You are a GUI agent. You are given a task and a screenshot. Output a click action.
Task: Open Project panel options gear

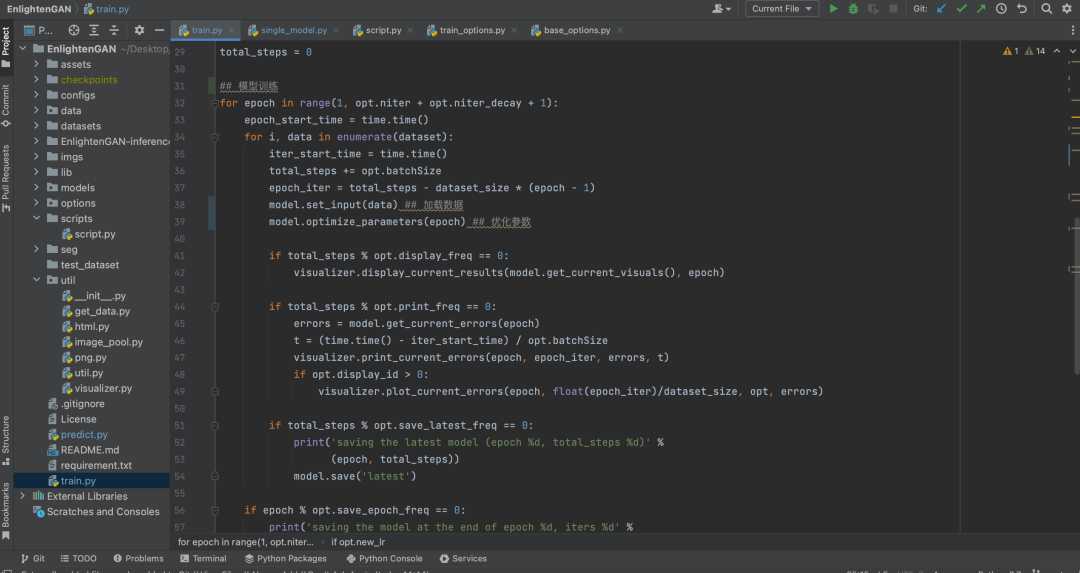click(139, 30)
